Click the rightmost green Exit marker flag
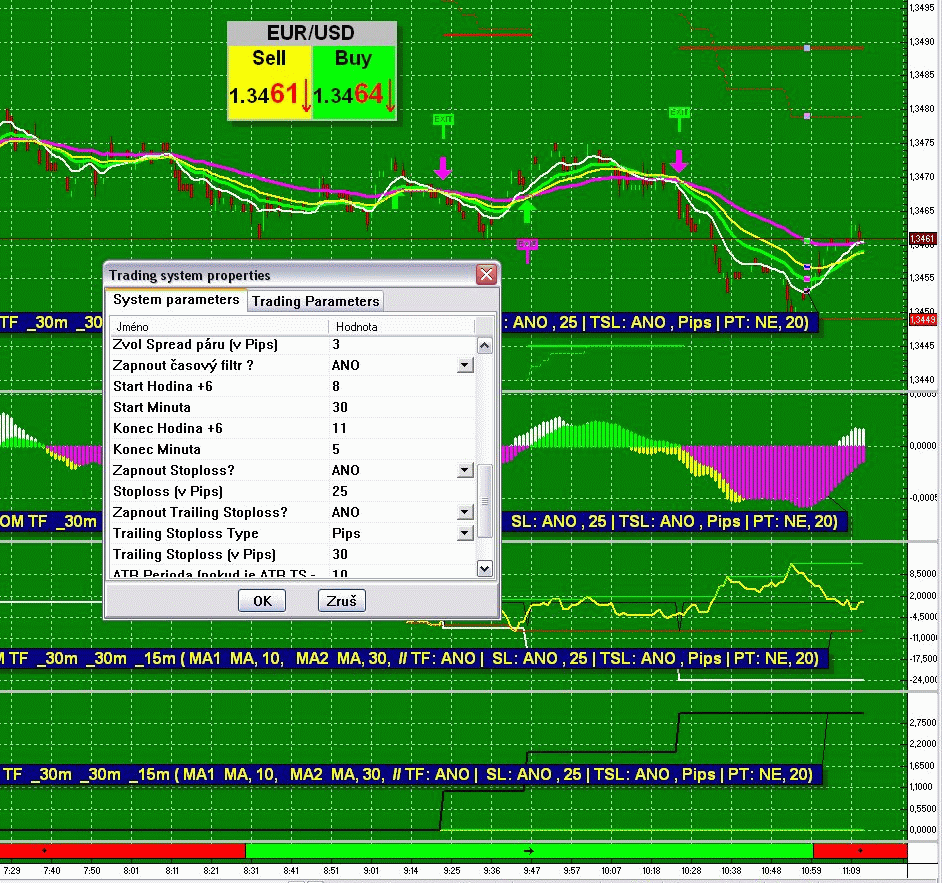 click(x=679, y=113)
